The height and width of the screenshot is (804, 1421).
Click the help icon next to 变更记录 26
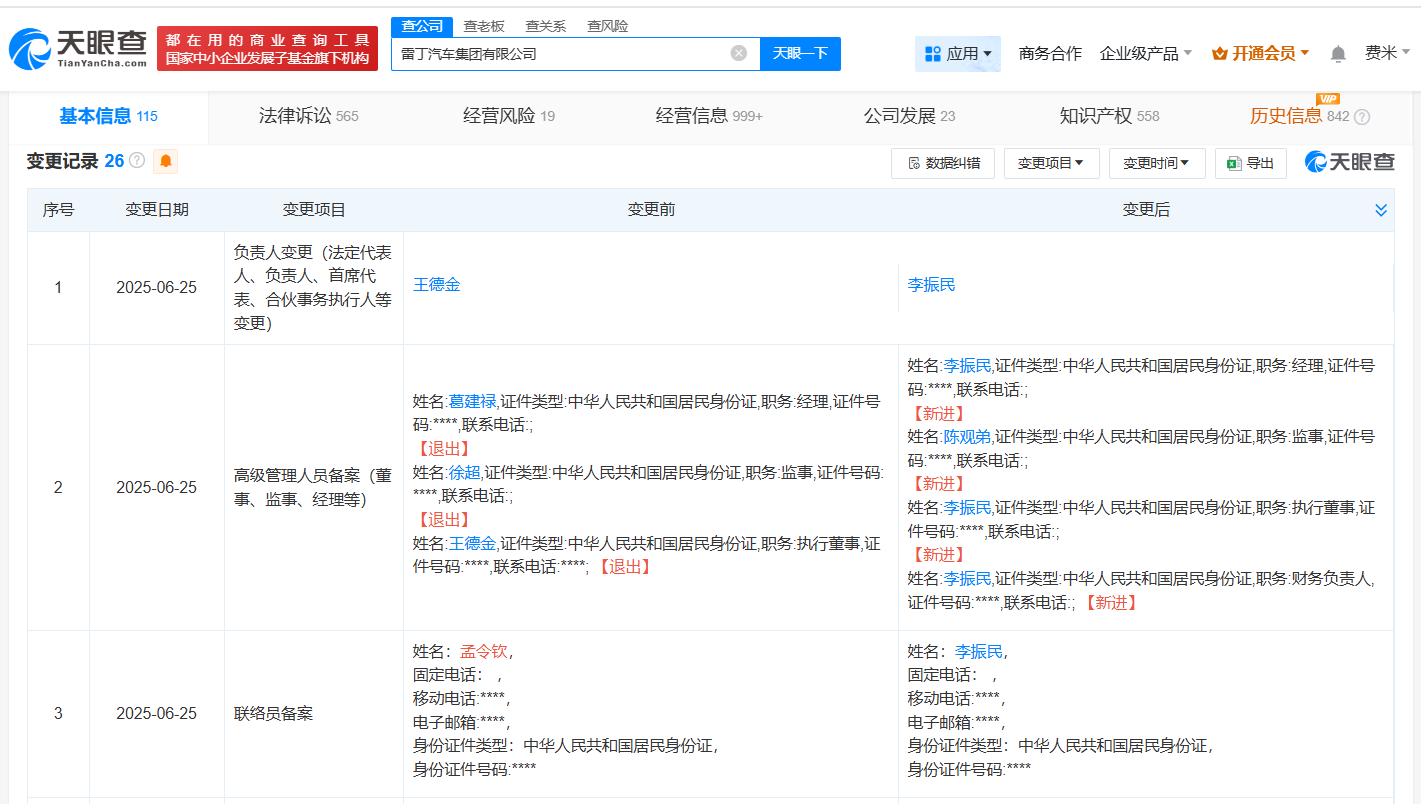pyautogui.click(x=138, y=161)
